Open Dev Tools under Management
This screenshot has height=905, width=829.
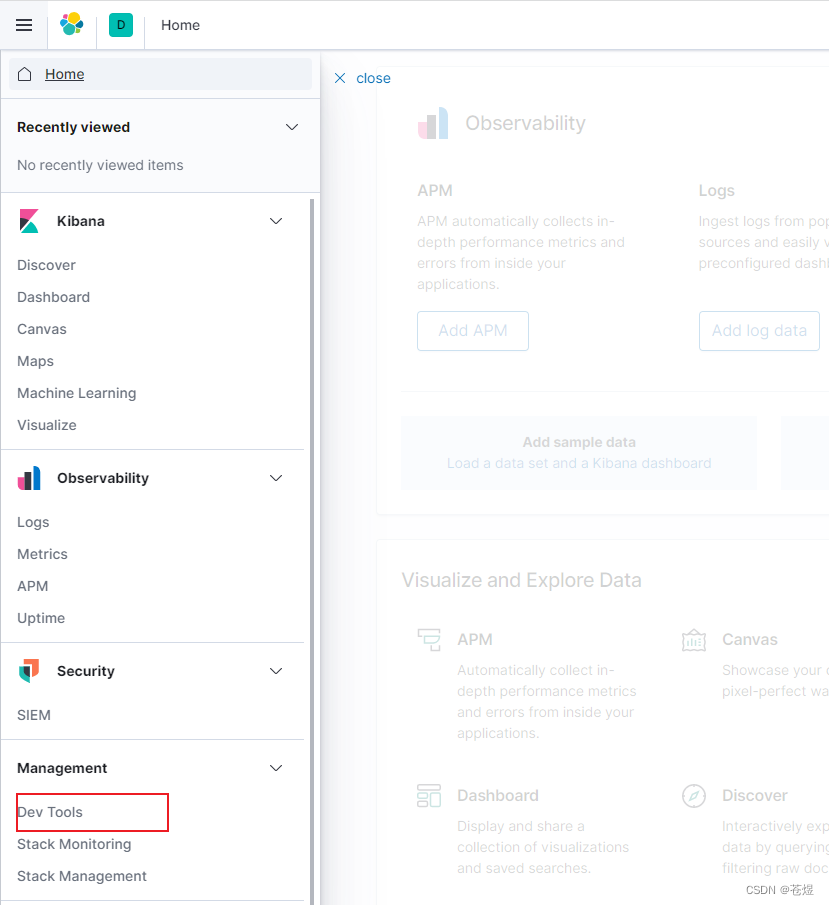point(50,812)
